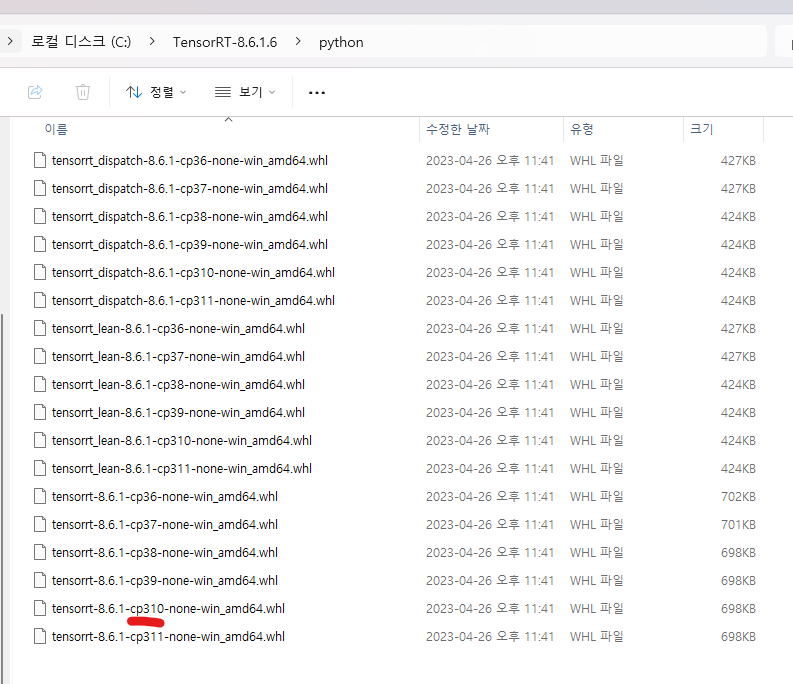The height and width of the screenshot is (684, 793).
Task: Expand the chevron after 로컬 디스크 (C:)
Action: 152,41
